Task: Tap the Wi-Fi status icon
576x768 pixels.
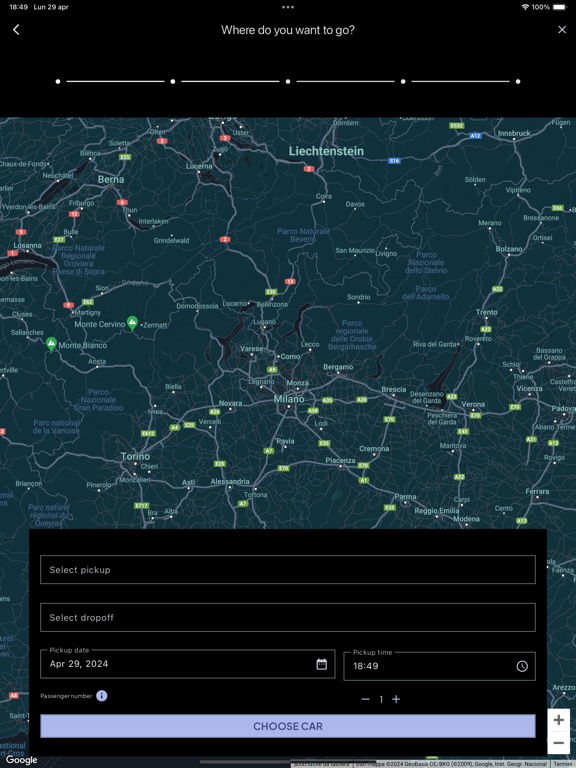Action: (525, 7)
